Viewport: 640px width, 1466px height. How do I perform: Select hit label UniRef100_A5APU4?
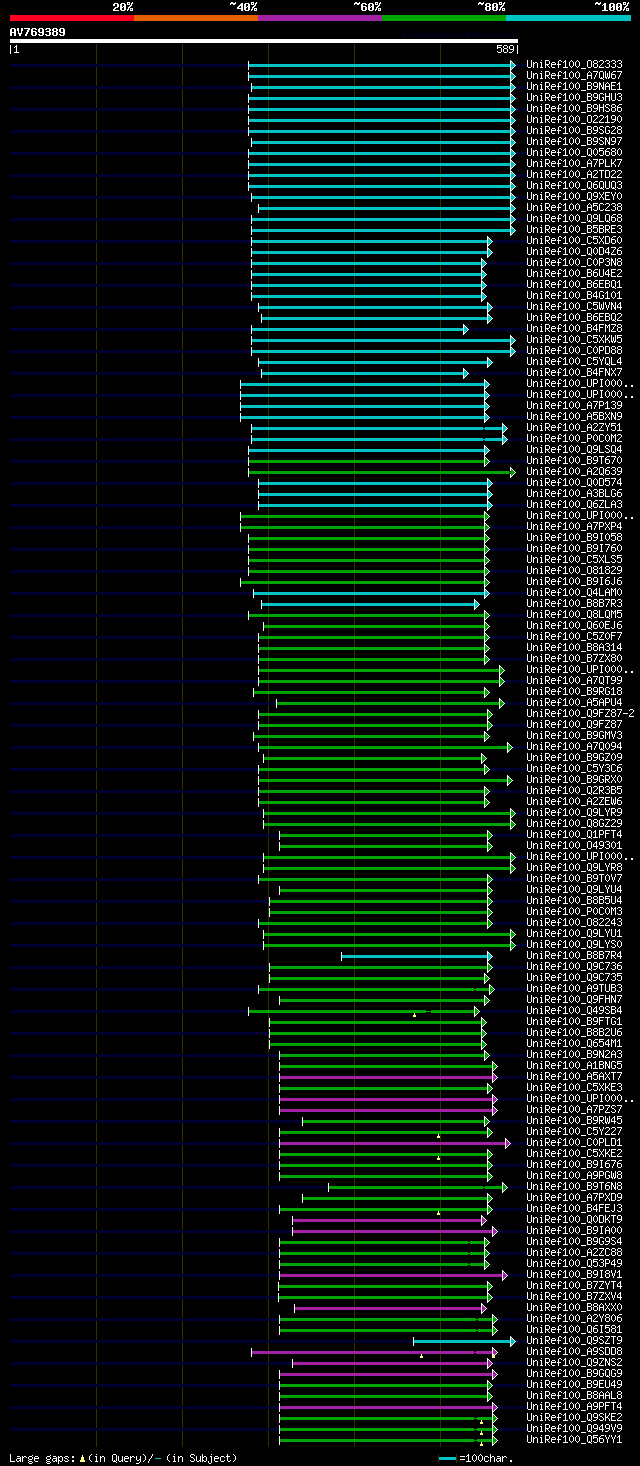pyautogui.click(x=574, y=703)
